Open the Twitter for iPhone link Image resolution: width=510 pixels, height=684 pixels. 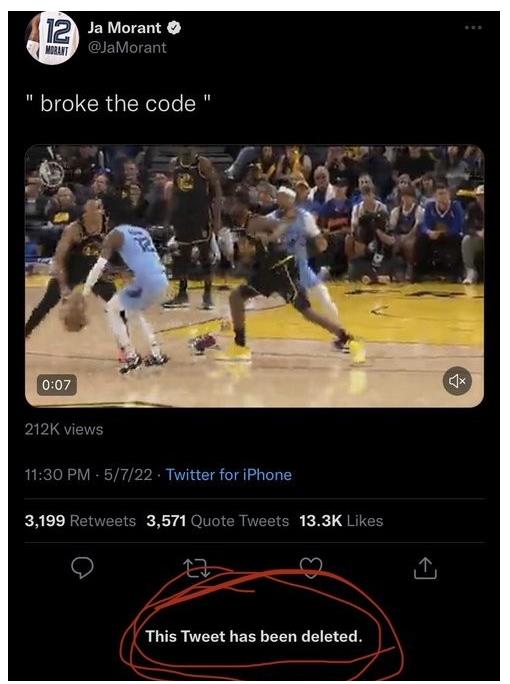point(229,475)
